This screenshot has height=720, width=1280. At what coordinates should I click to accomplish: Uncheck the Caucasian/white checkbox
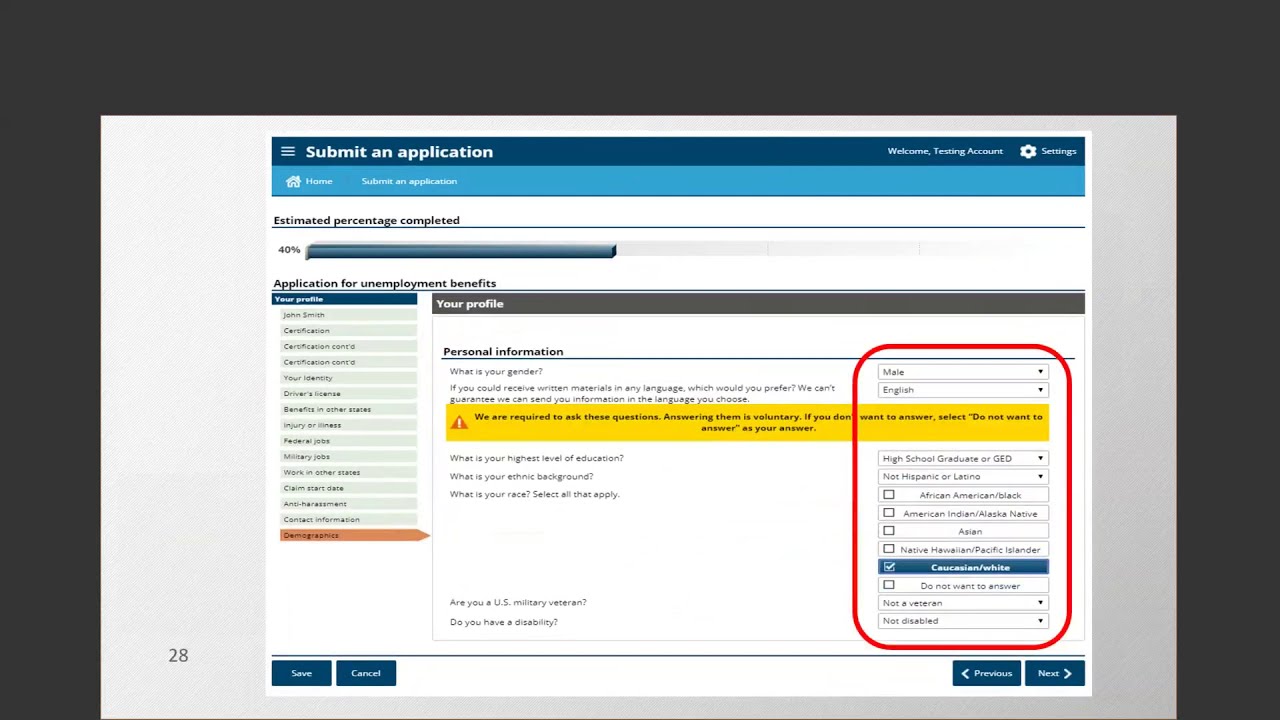[x=889, y=567]
